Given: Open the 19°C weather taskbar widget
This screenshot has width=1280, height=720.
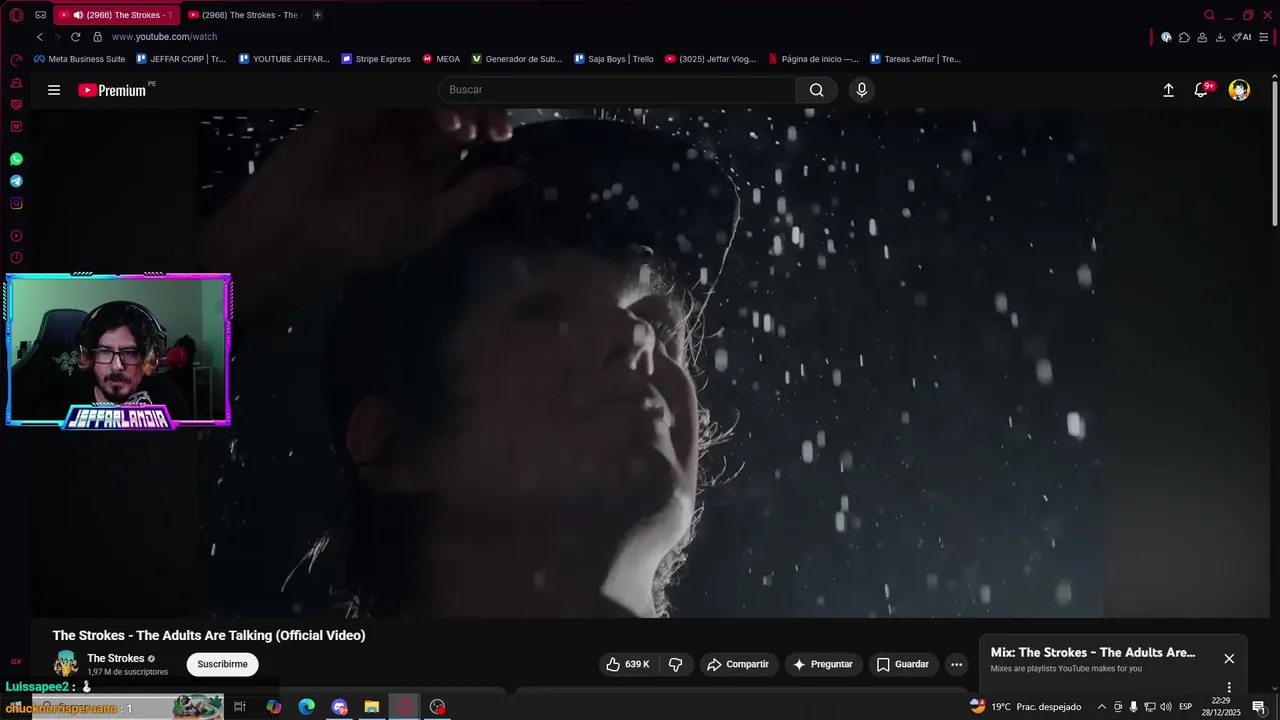Looking at the screenshot, I should pos(1026,707).
